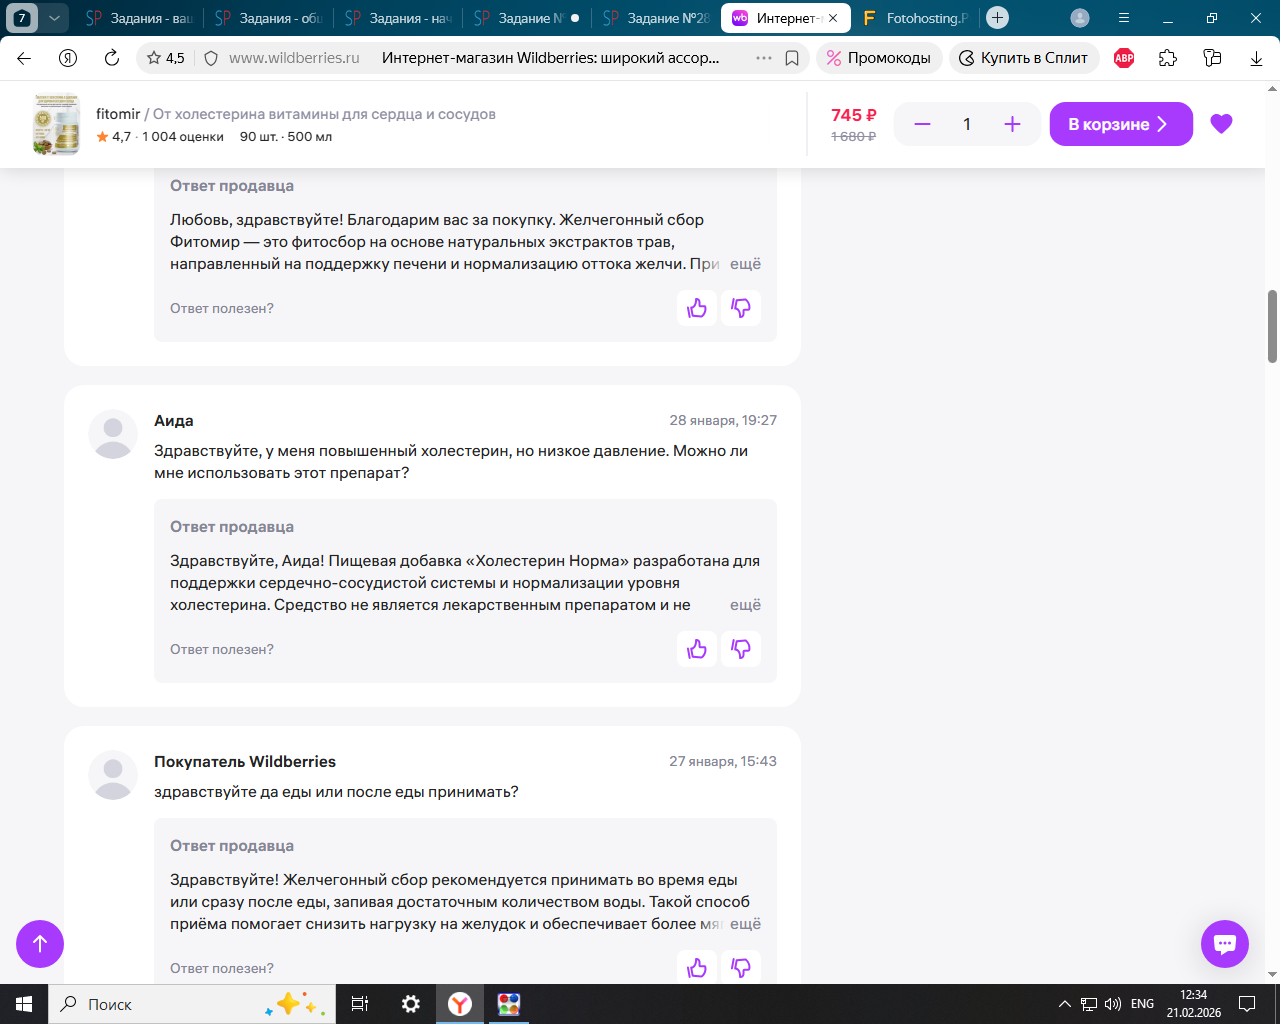Click the scroll-to-top arrow button
The image size is (1280, 1024).
[x=40, y=944]
